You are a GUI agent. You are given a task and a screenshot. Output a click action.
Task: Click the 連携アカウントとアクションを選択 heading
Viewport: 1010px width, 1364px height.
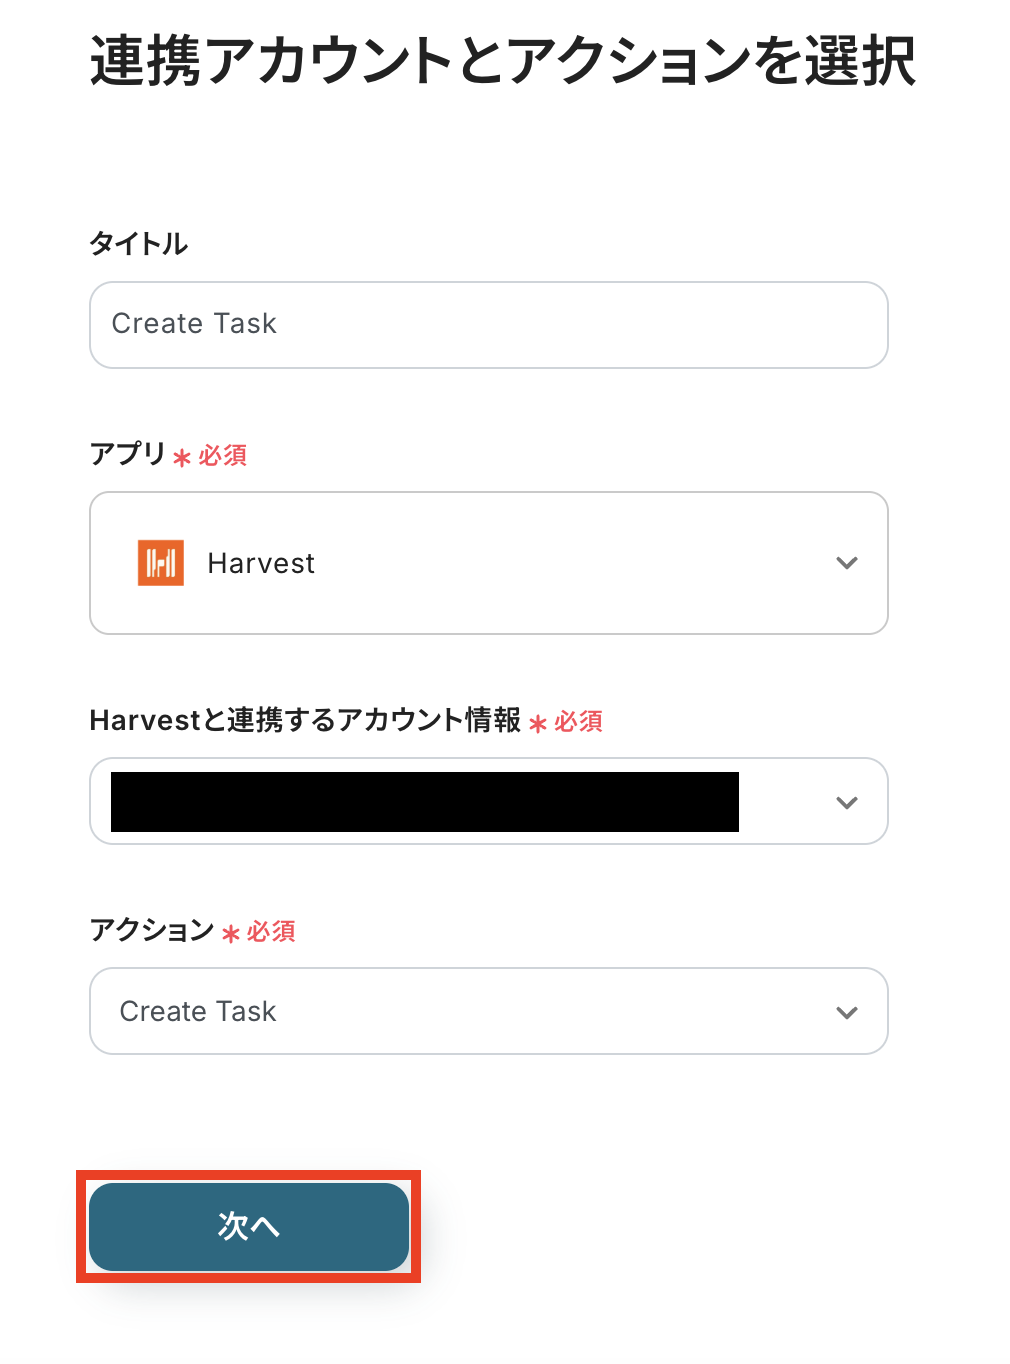502,62
